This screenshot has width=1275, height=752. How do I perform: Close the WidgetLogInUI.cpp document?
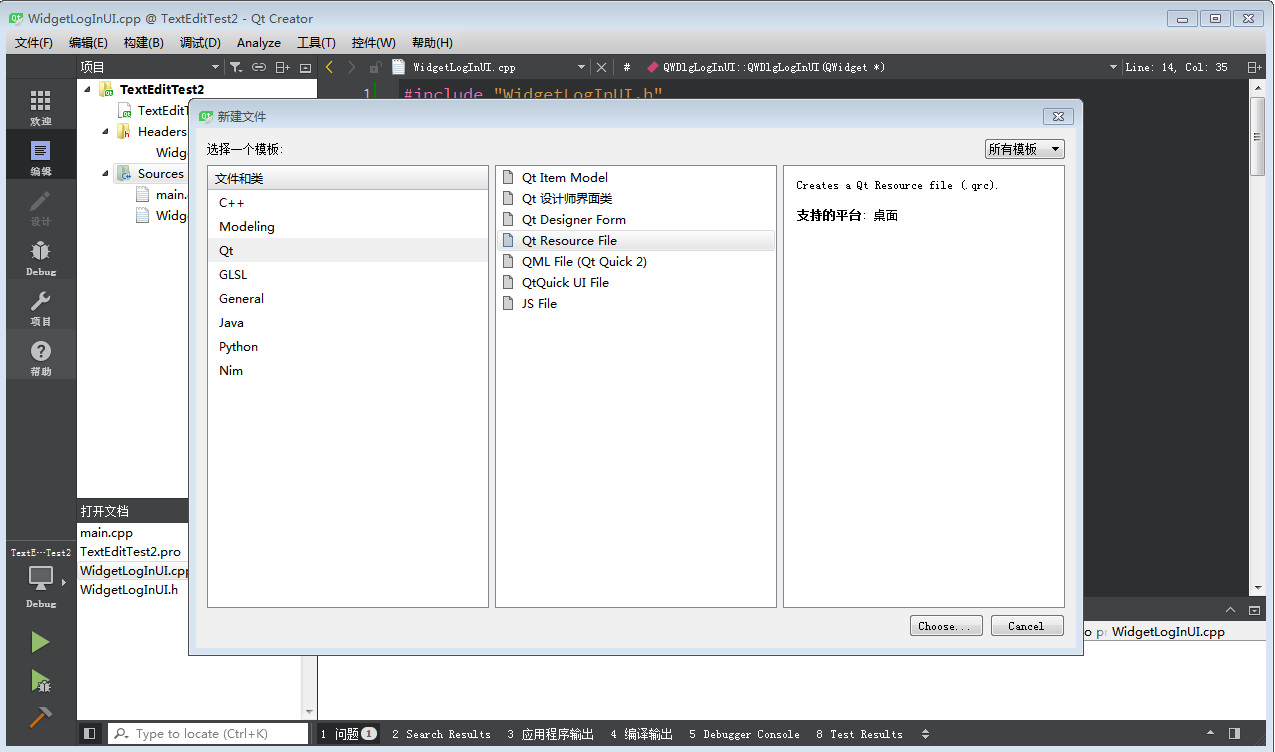601,67
